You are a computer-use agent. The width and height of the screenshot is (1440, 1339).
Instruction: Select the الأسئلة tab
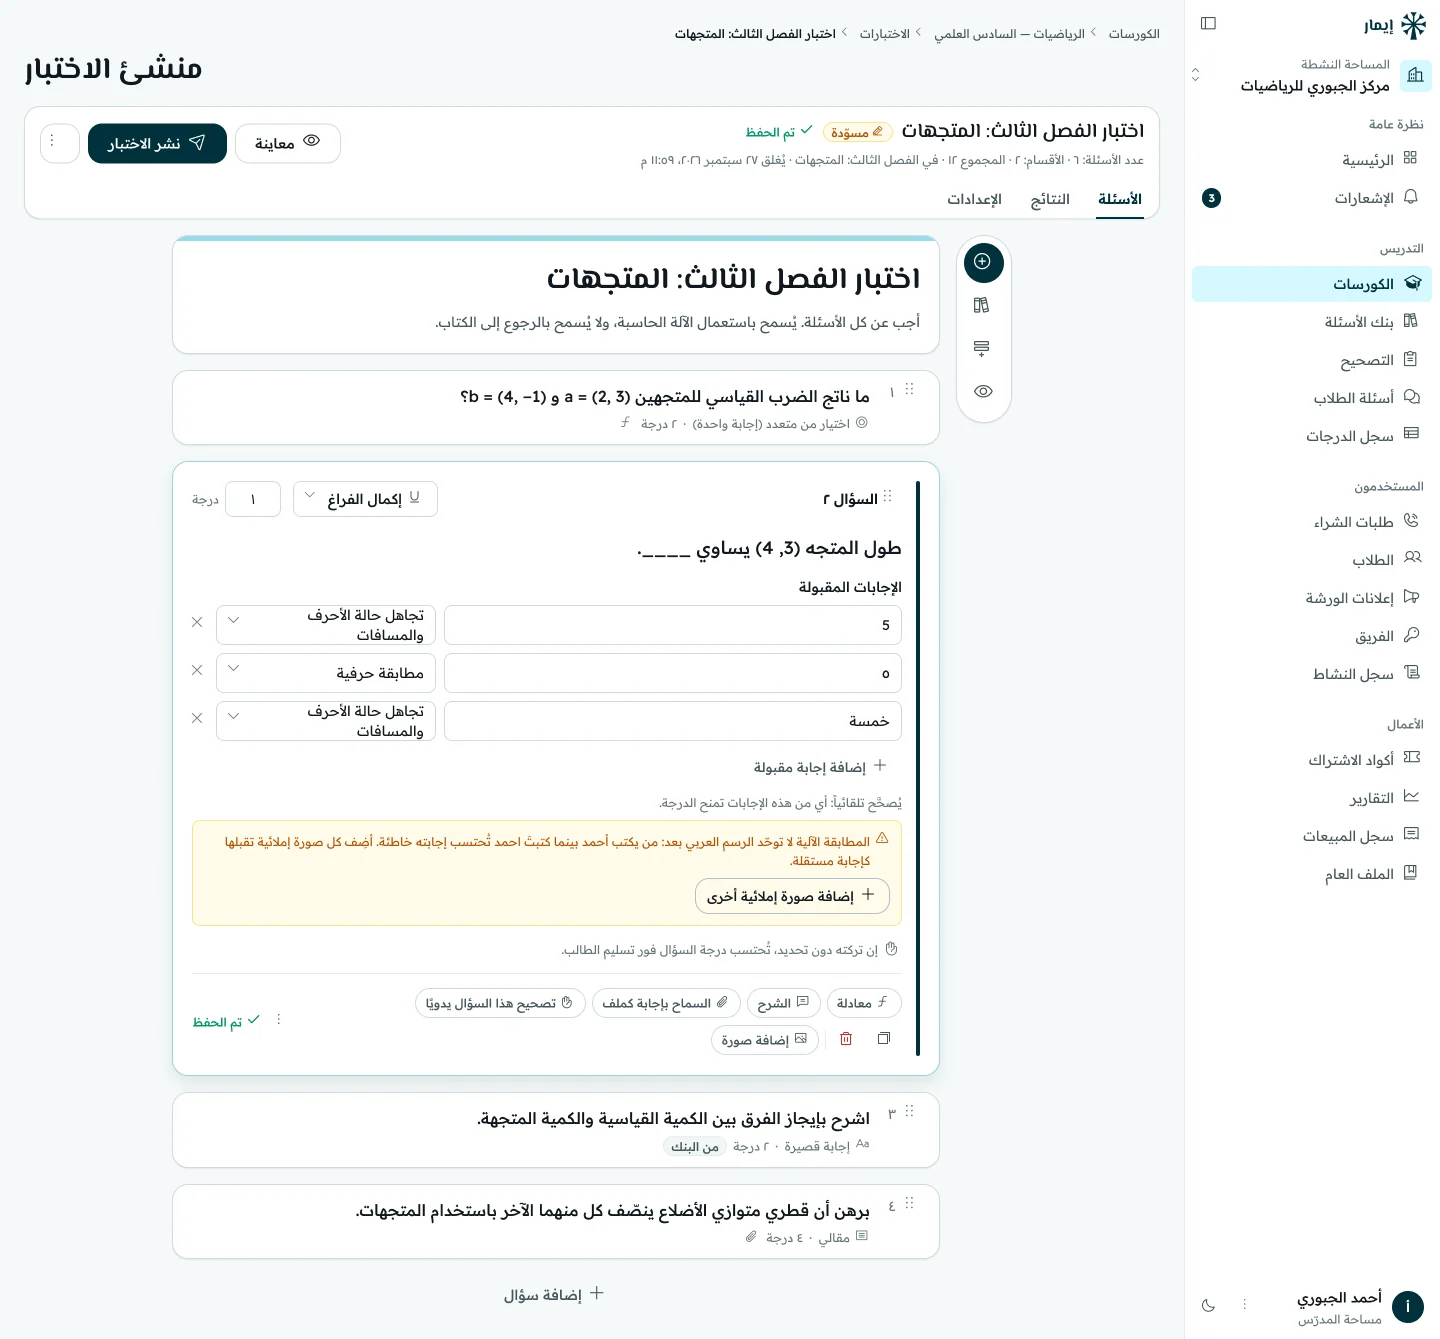tap(1120, 199)
